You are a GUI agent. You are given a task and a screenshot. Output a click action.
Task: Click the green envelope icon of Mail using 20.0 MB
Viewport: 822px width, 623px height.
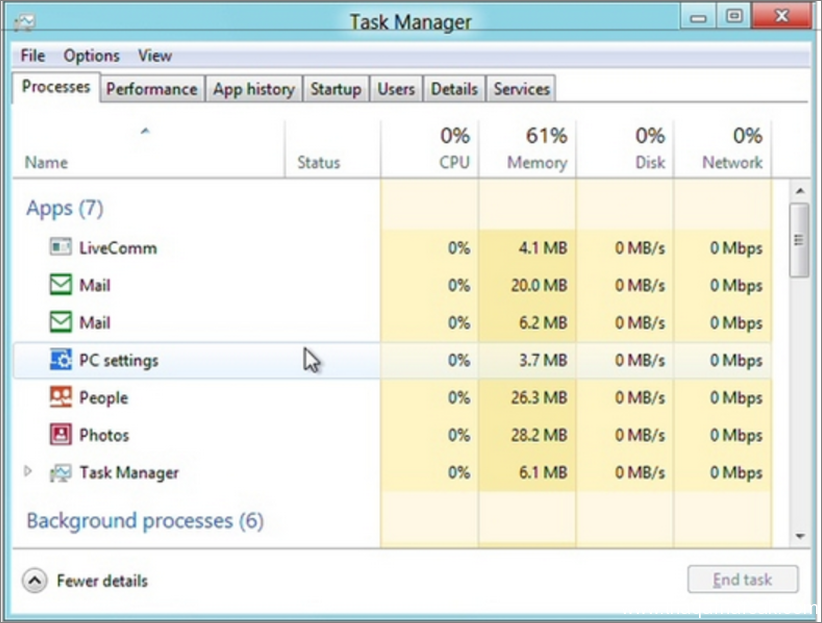60,285
